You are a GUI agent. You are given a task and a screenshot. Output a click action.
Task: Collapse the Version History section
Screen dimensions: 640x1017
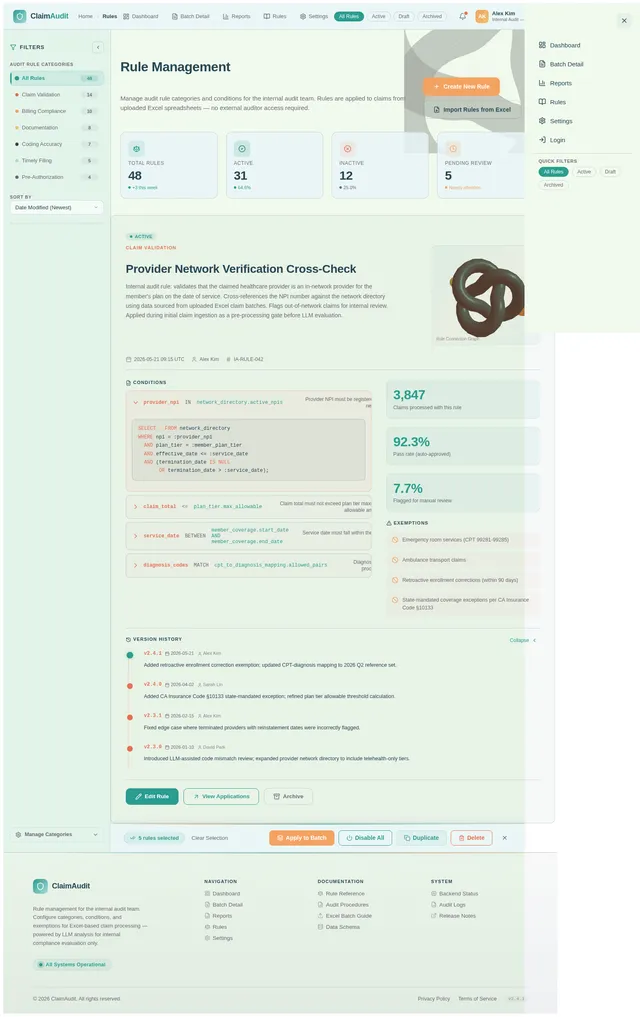(523, 640)
